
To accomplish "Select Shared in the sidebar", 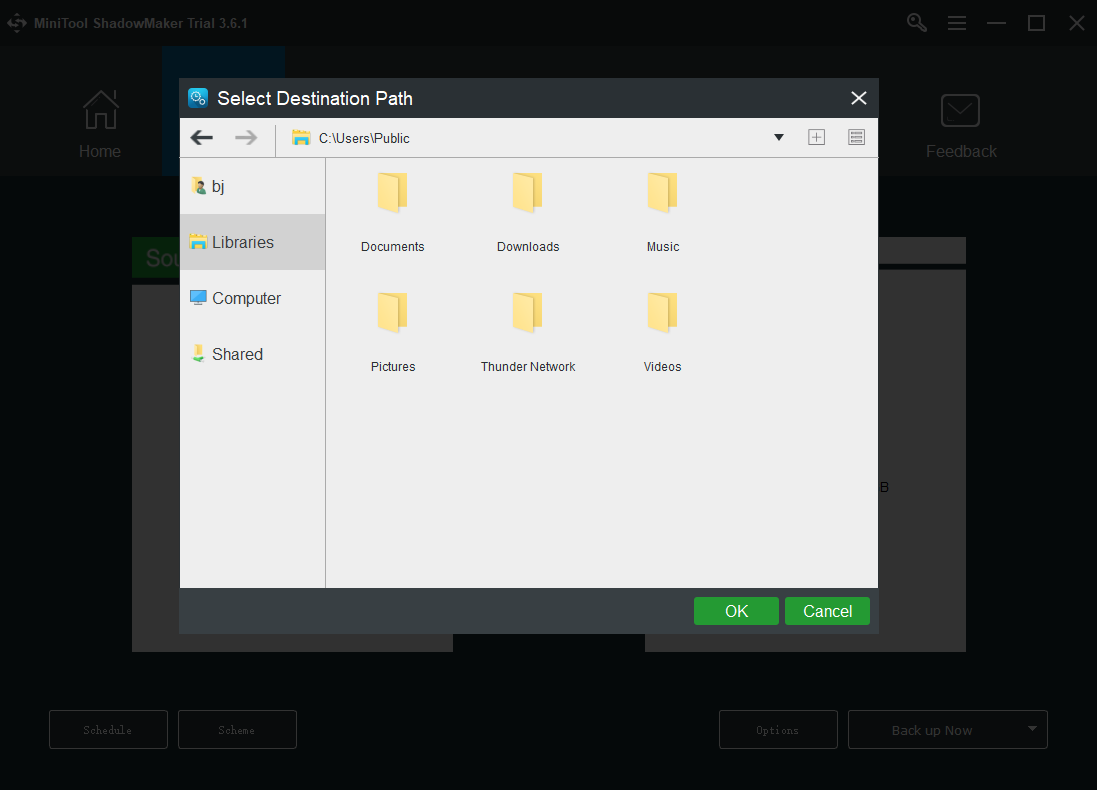I will [237, 354].
